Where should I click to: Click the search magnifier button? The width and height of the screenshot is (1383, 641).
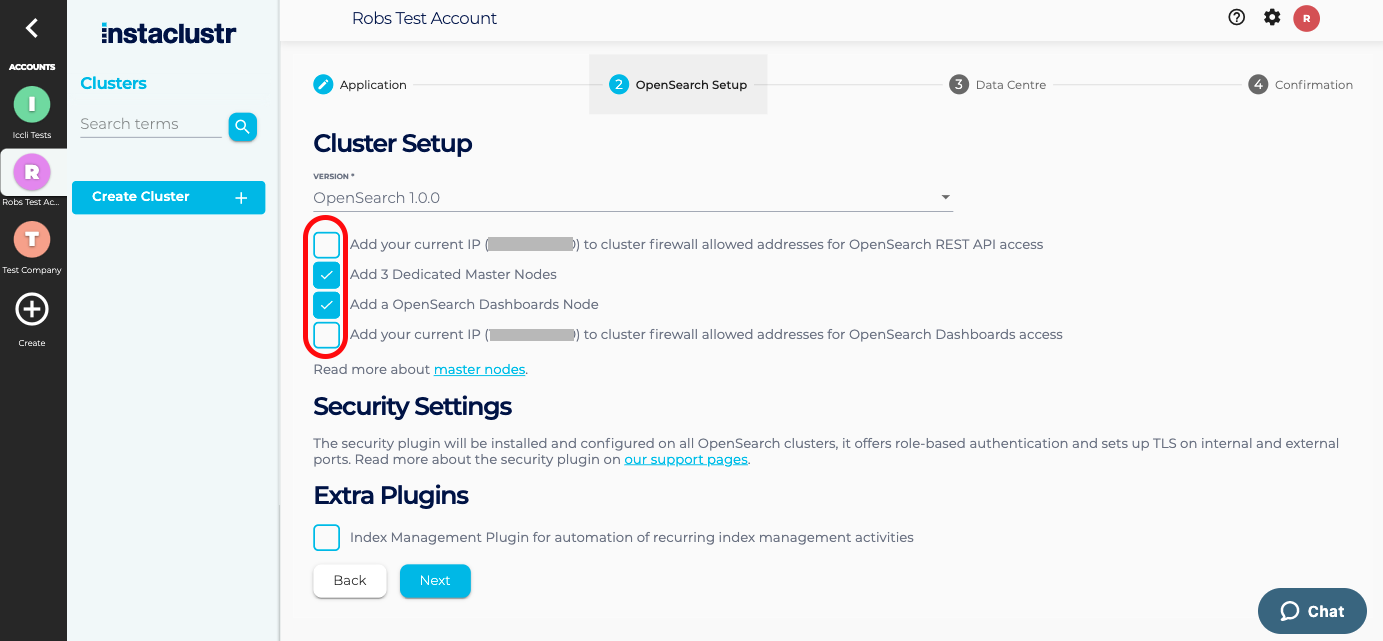pos(242,127)
